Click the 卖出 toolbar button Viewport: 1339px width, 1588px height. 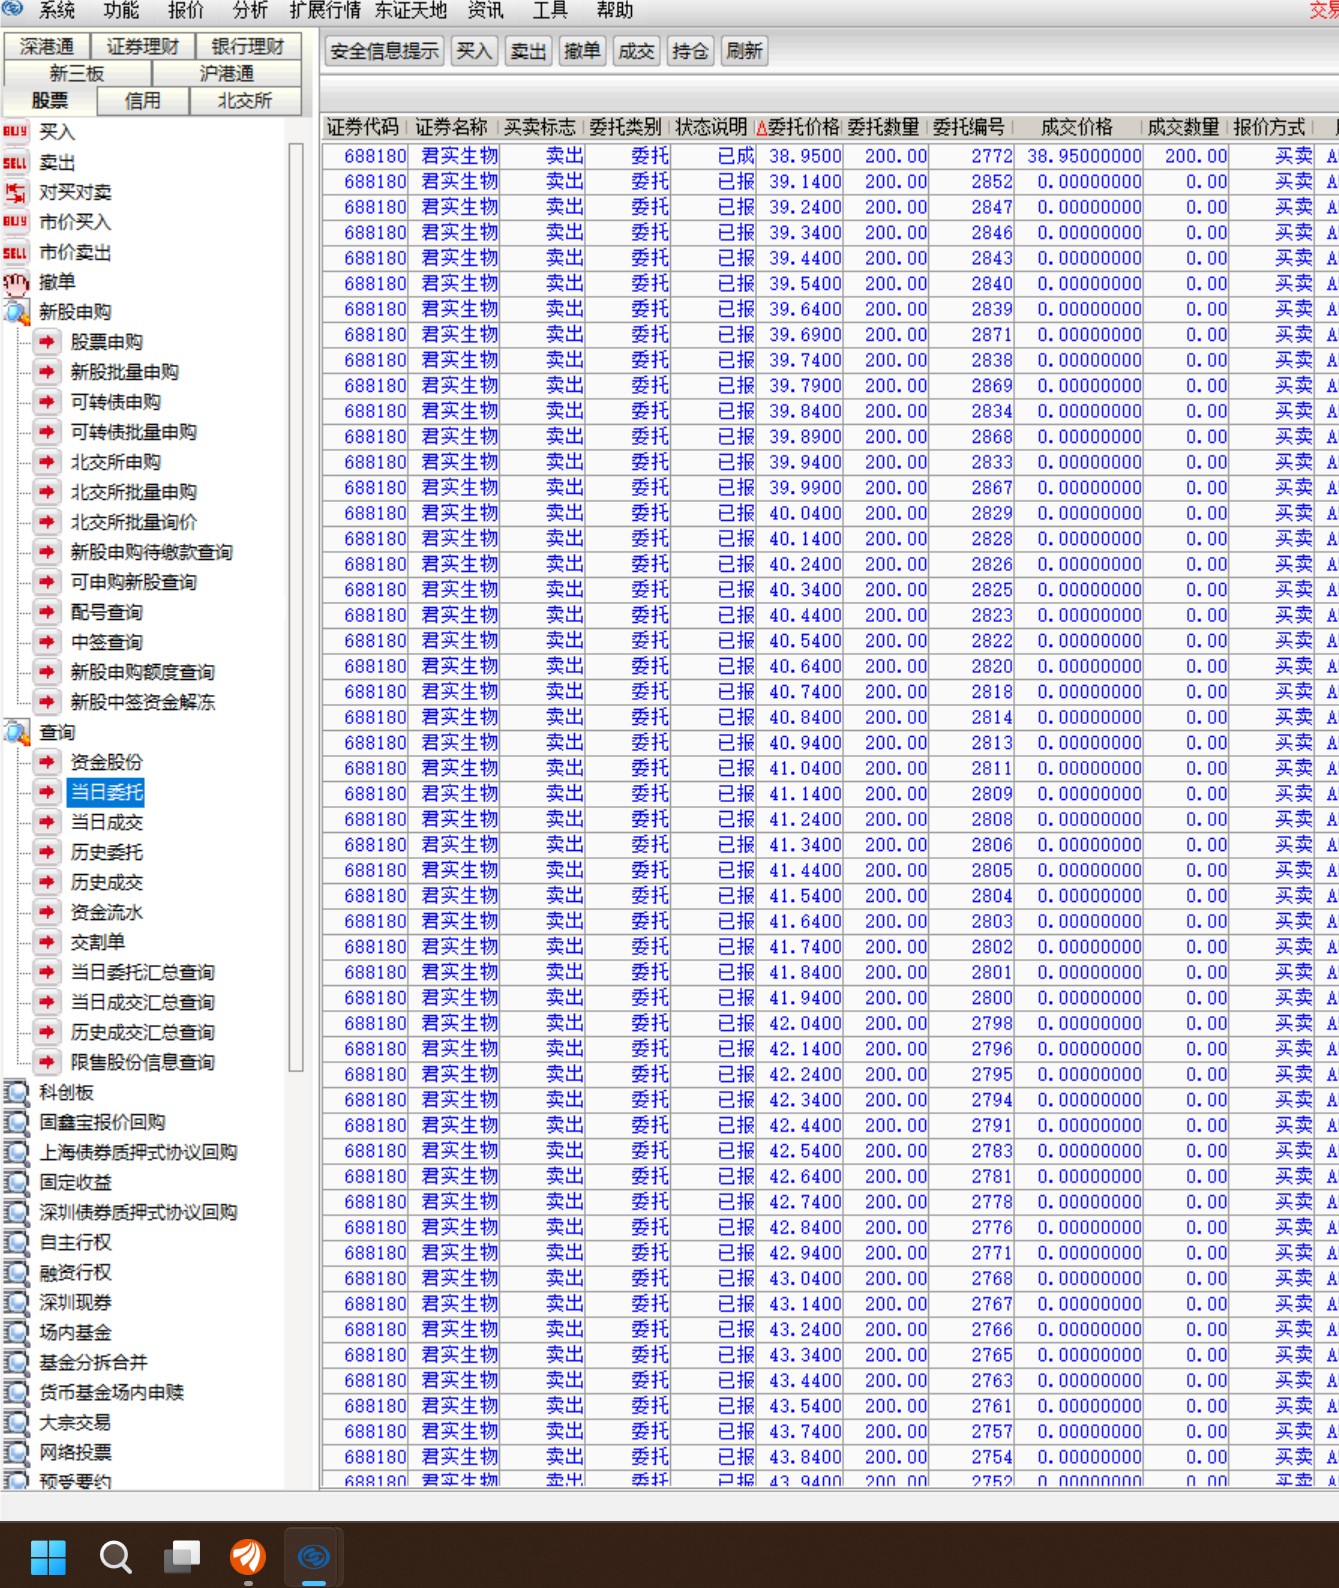[x=528, y=51]
